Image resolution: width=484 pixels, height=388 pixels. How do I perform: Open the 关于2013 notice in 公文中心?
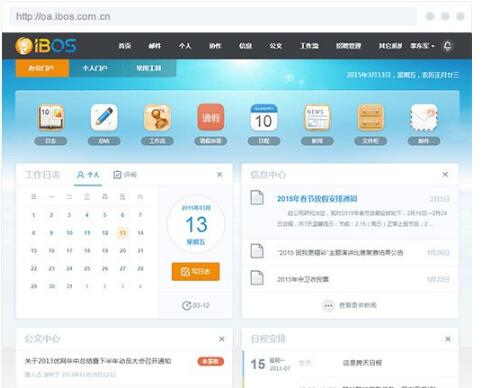point(98,361)
